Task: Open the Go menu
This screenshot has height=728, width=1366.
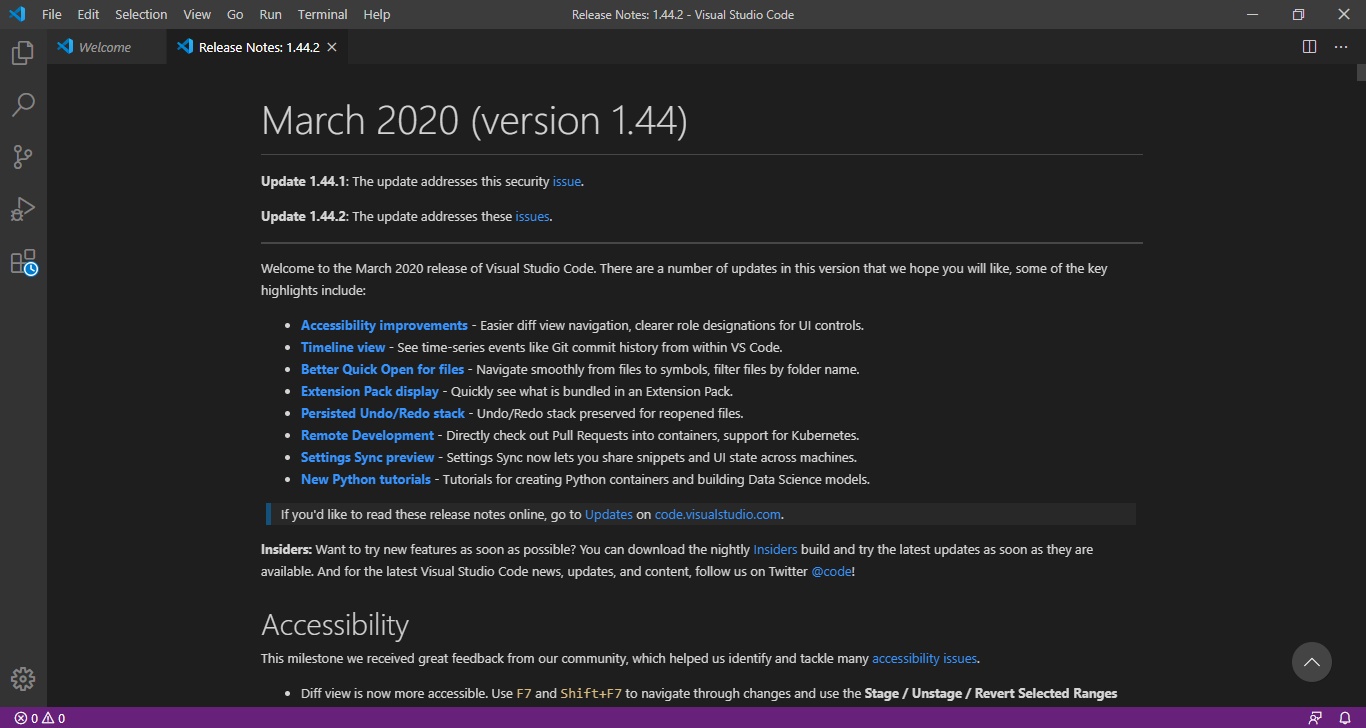Action: pyautogui.click(x=235, y=14)
